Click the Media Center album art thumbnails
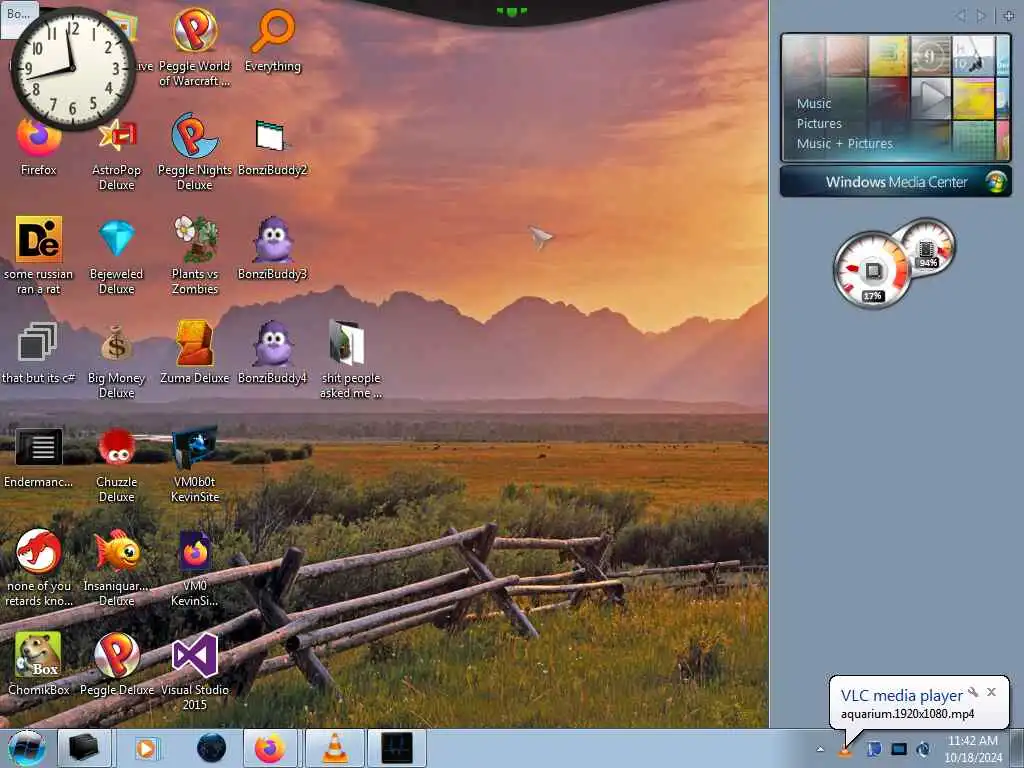Screen dimensions: 1024x768 pyautogui.click(x=895, y=98)
